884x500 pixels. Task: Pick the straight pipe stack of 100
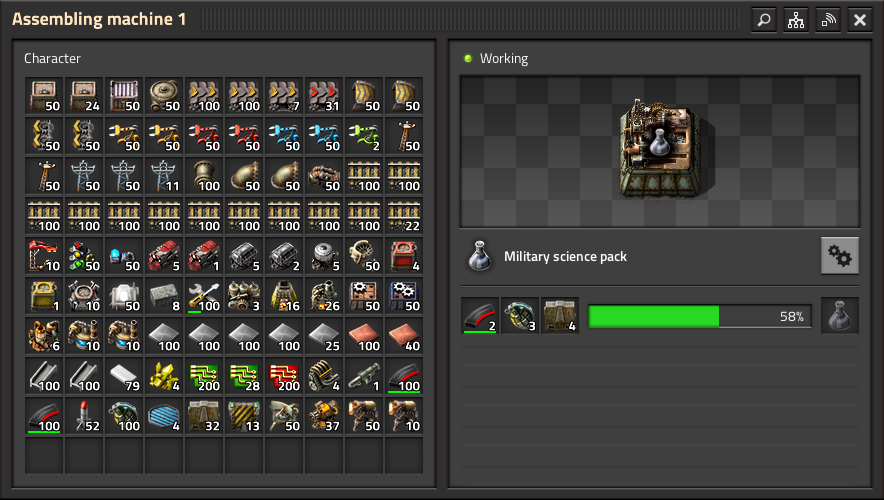204,176
